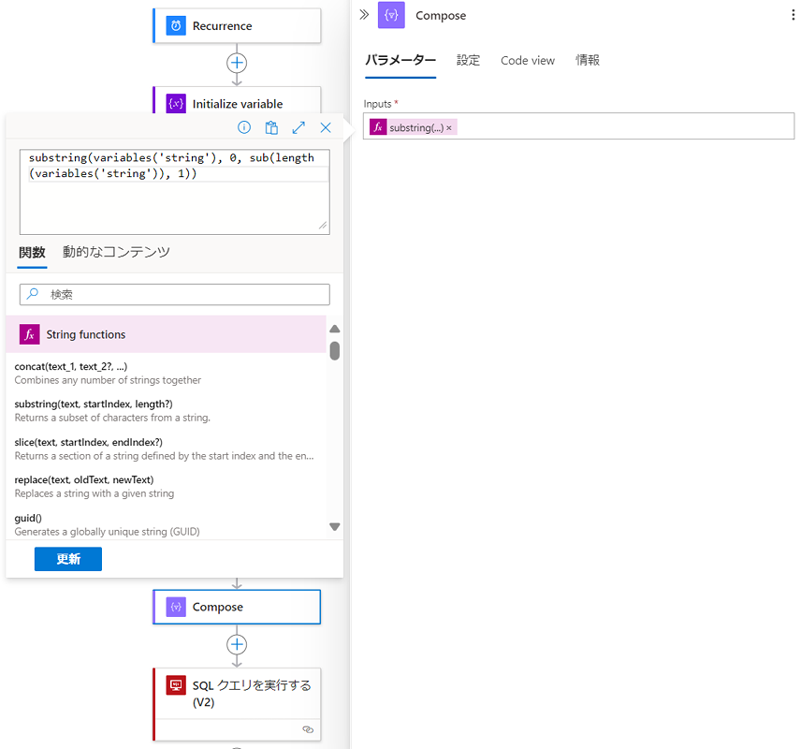Collapse the Compose side panel with the chevrons

[x=364, y=15]
